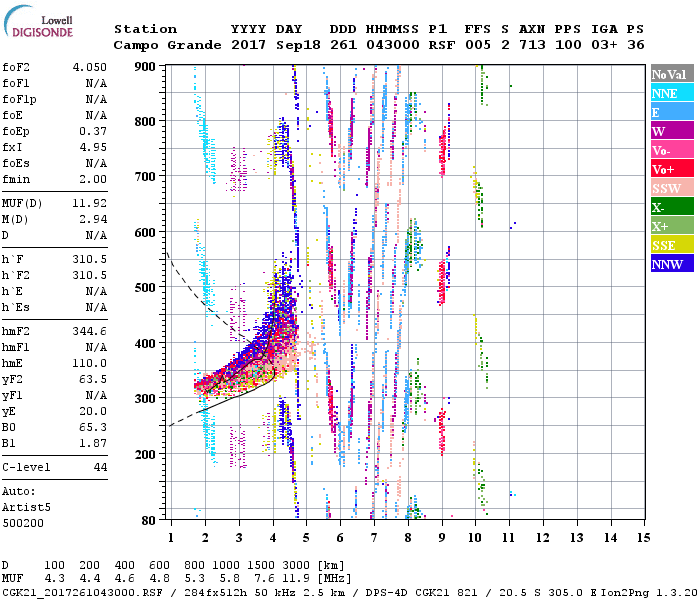Click the SSW light pink legend swatch
The width and height of the screenshot is (700, 600).
click(671, 188)
